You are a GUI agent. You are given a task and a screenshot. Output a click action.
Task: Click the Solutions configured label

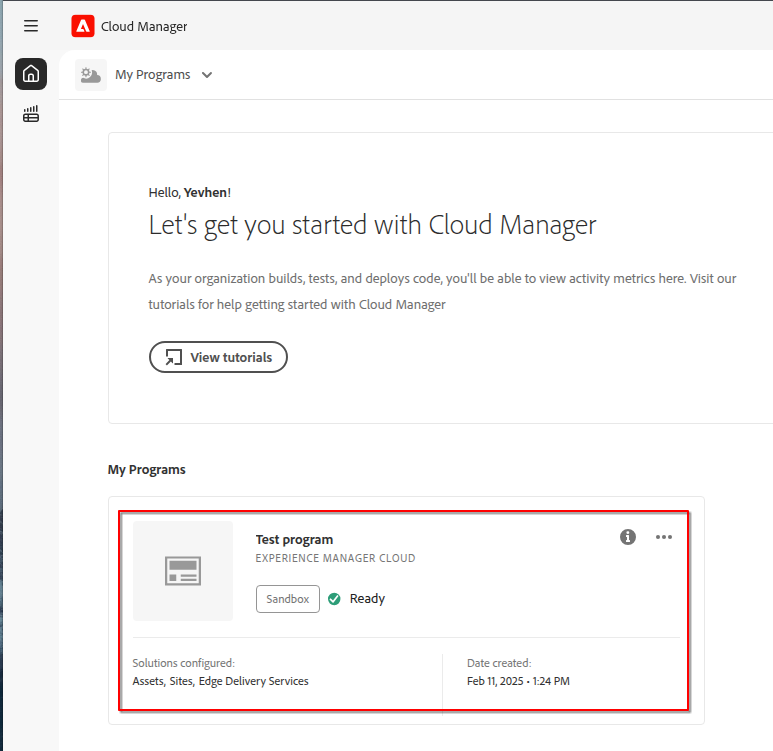(183, 663)
